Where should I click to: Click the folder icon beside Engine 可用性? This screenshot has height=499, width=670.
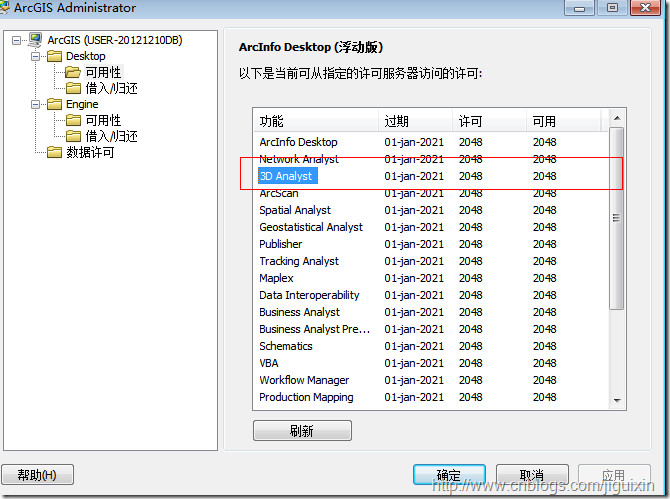(73, 120)
